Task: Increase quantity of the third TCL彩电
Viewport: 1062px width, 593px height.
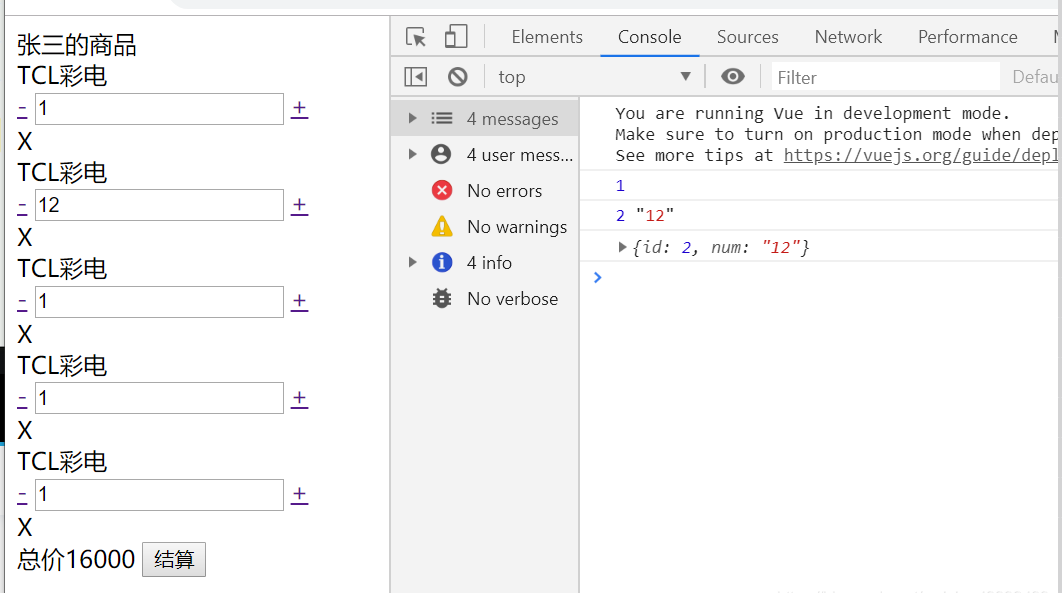Action: pos(299,301)
